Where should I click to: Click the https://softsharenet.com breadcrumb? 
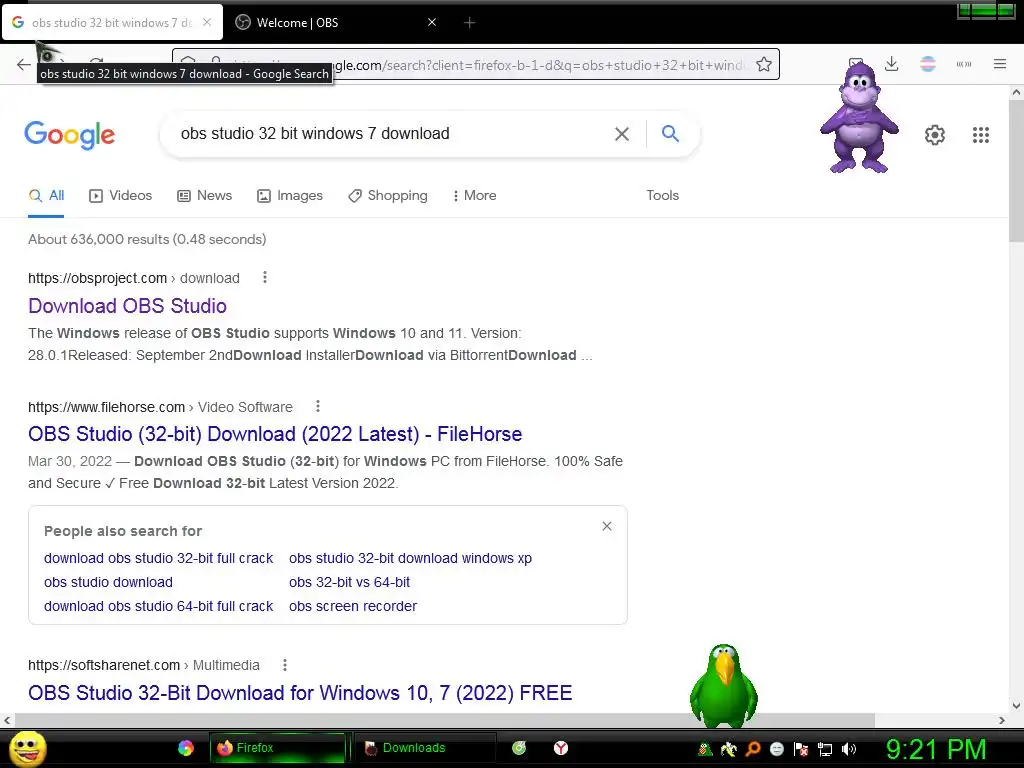(x=104, y=665)
